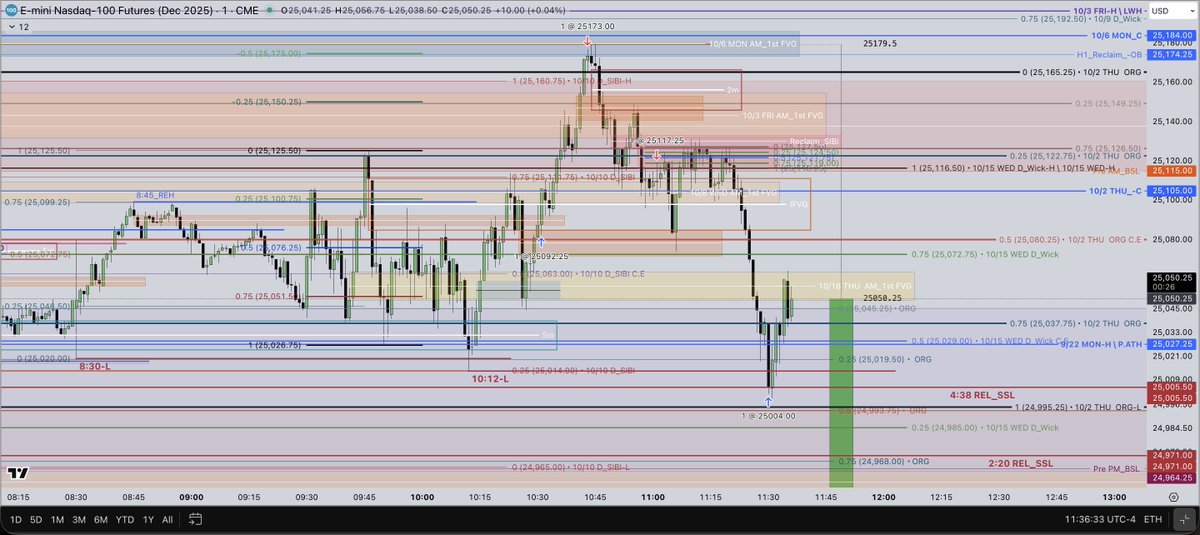Click the E-mini Nasdaq-100 Futures symbol title

[x=139, y=9]
